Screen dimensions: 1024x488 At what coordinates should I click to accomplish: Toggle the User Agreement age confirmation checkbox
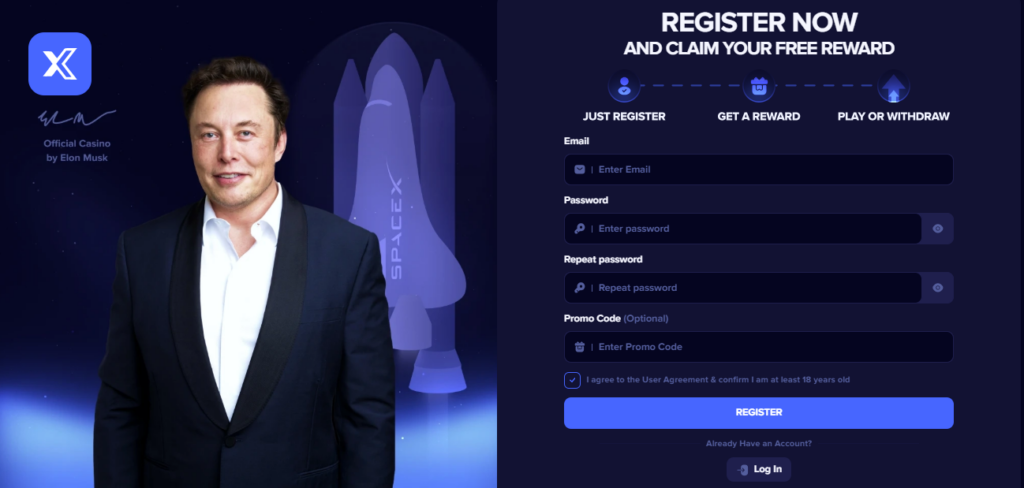pos(572,380)
